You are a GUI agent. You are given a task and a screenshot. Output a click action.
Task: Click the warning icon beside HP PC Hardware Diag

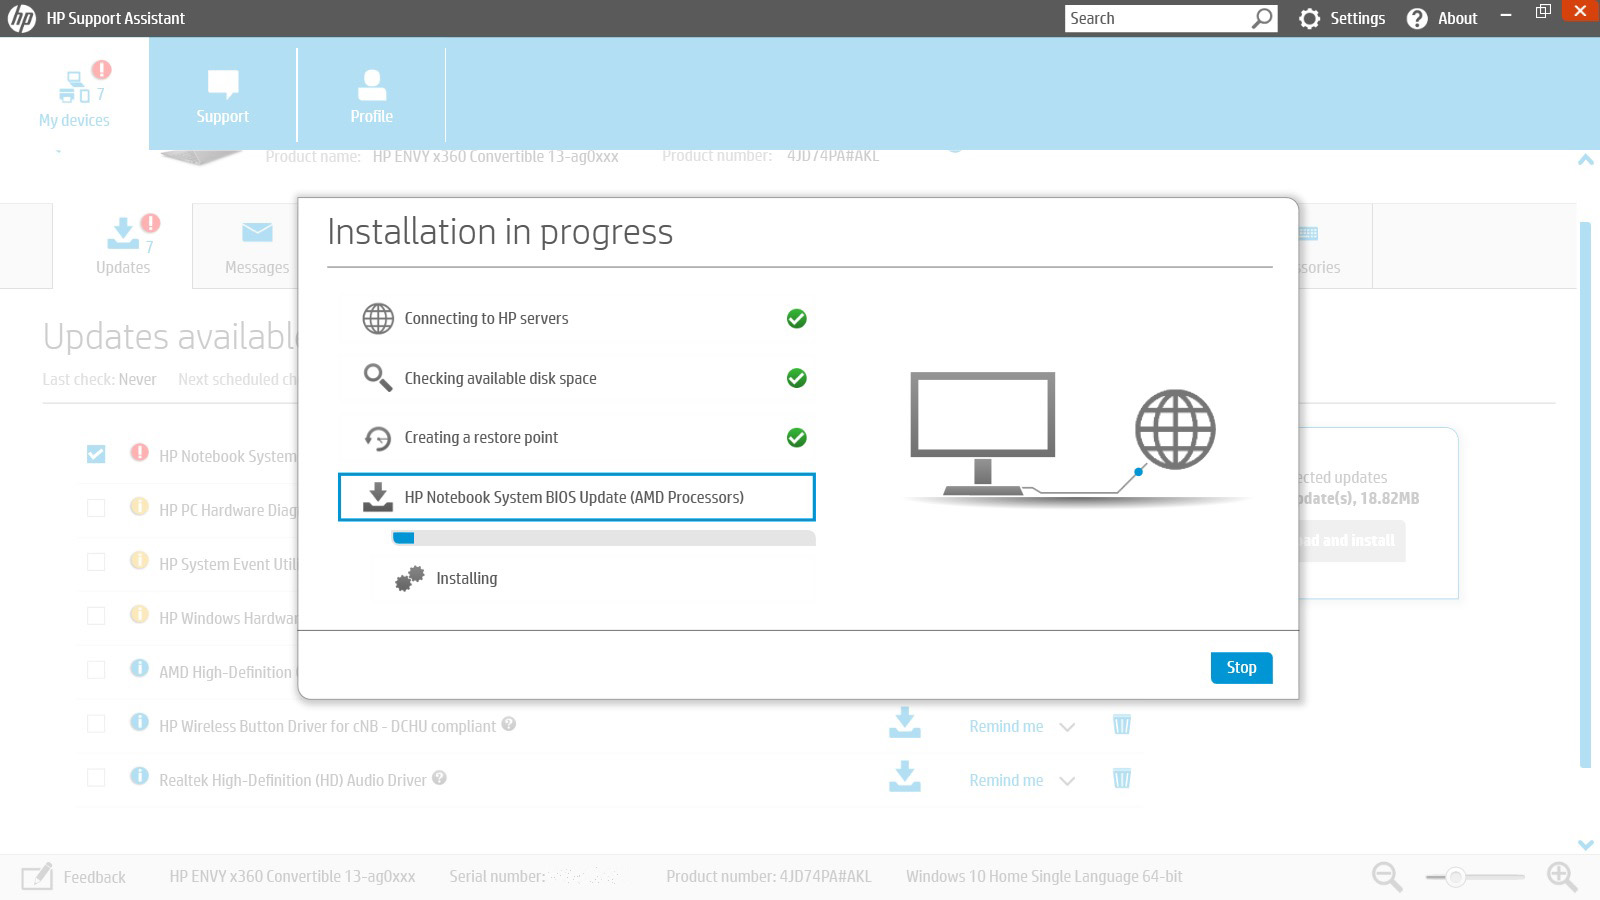coord(140,506)
